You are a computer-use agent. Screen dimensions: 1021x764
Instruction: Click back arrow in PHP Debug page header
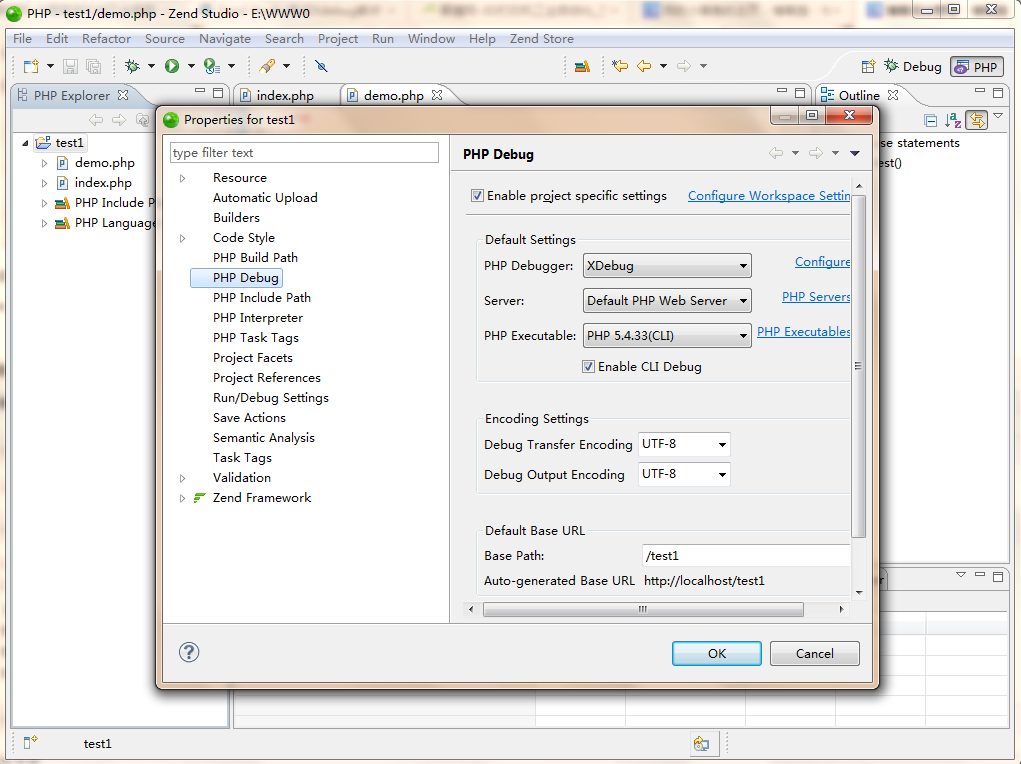pyautogui.click(x=776, y=153)
